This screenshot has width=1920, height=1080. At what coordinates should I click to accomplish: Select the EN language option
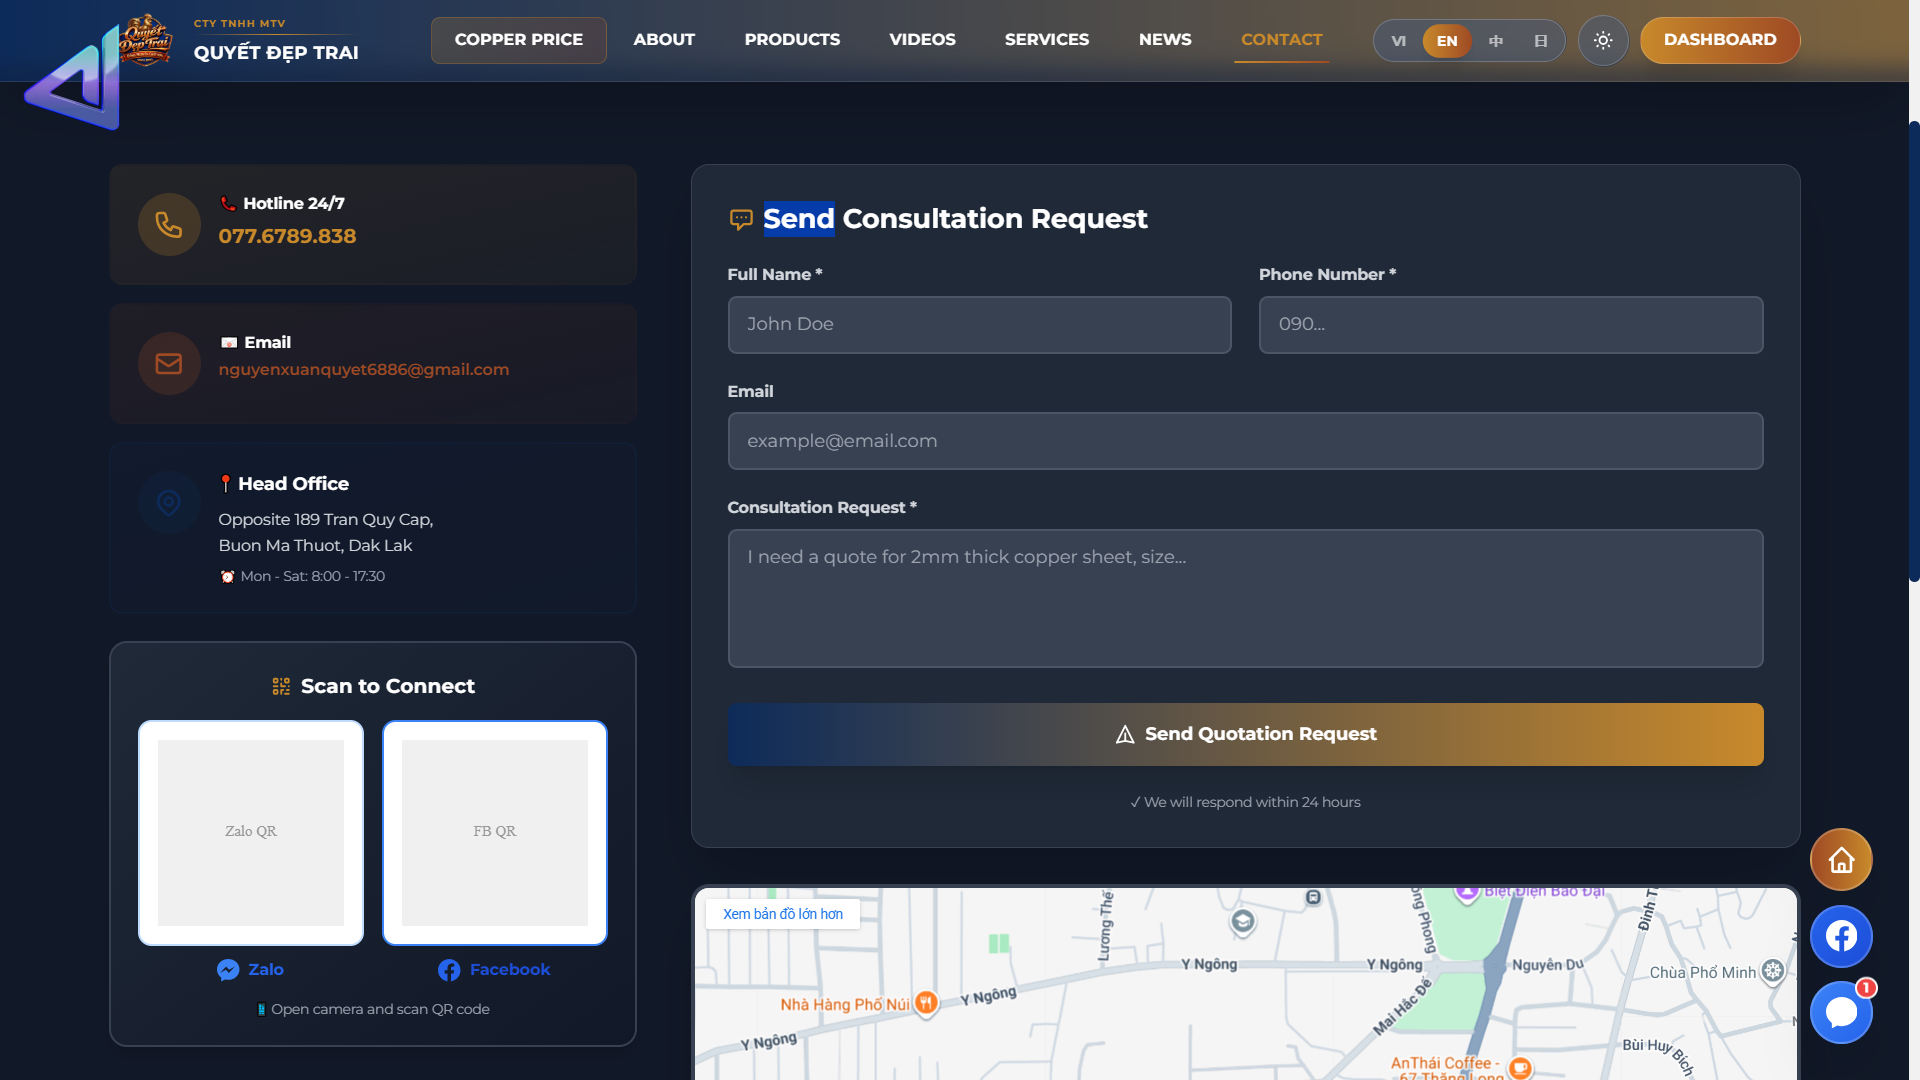[x=1446, y=41]
